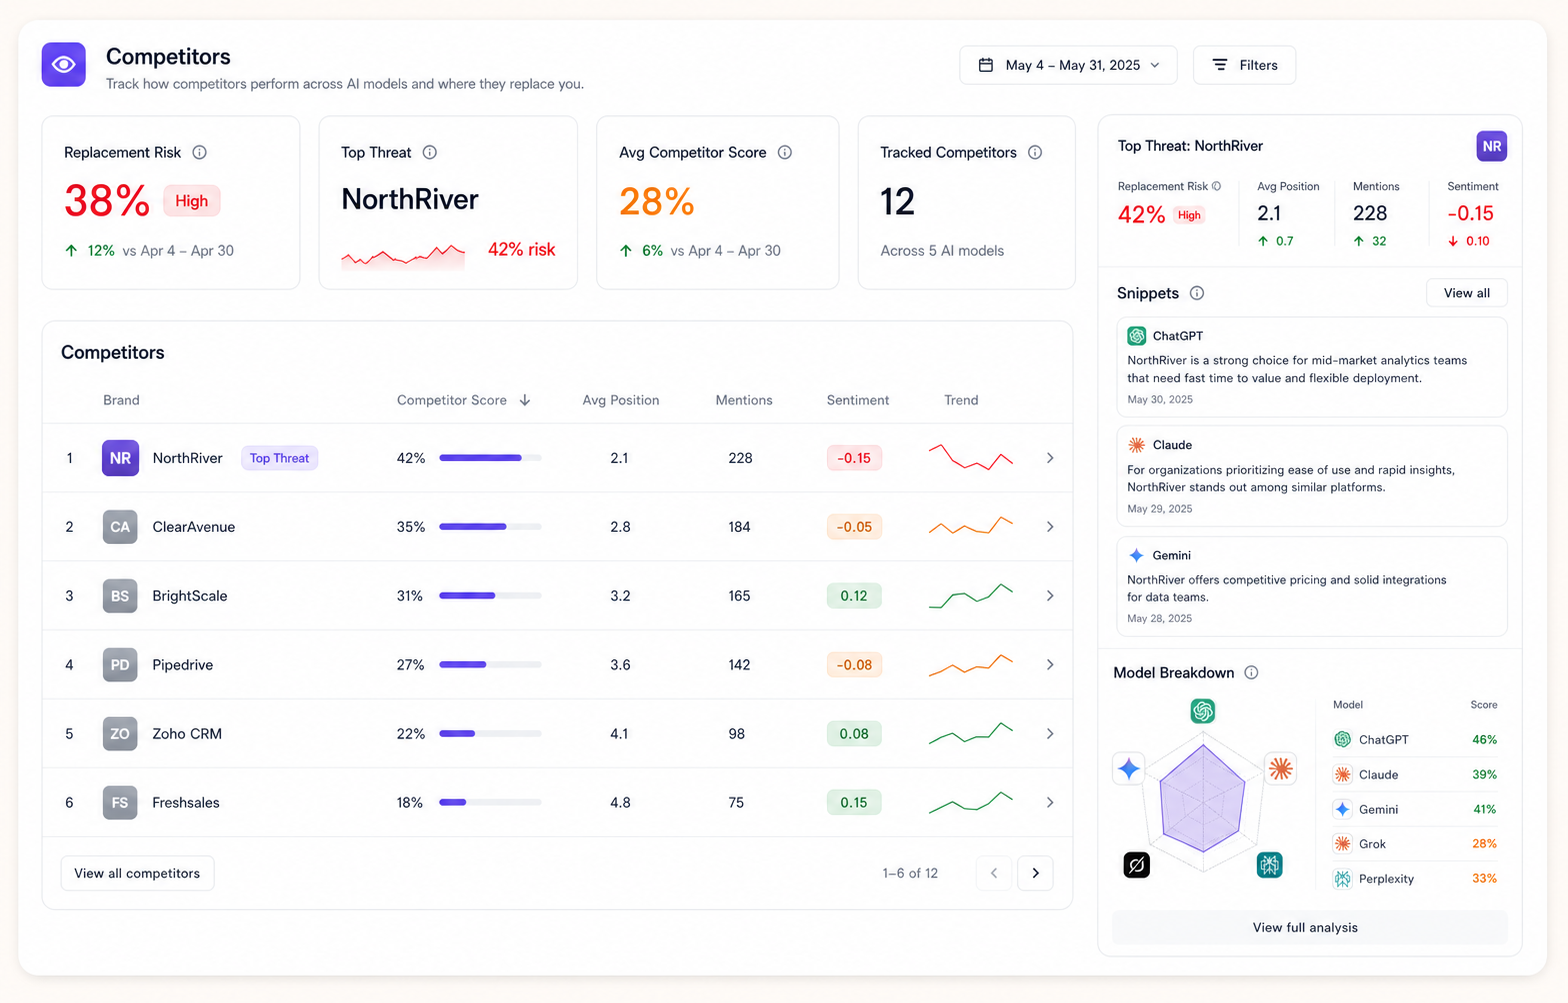Viewport: 1568px width, 1003px height.
Task: Open the Filters button
Action: coord(1244,65)
